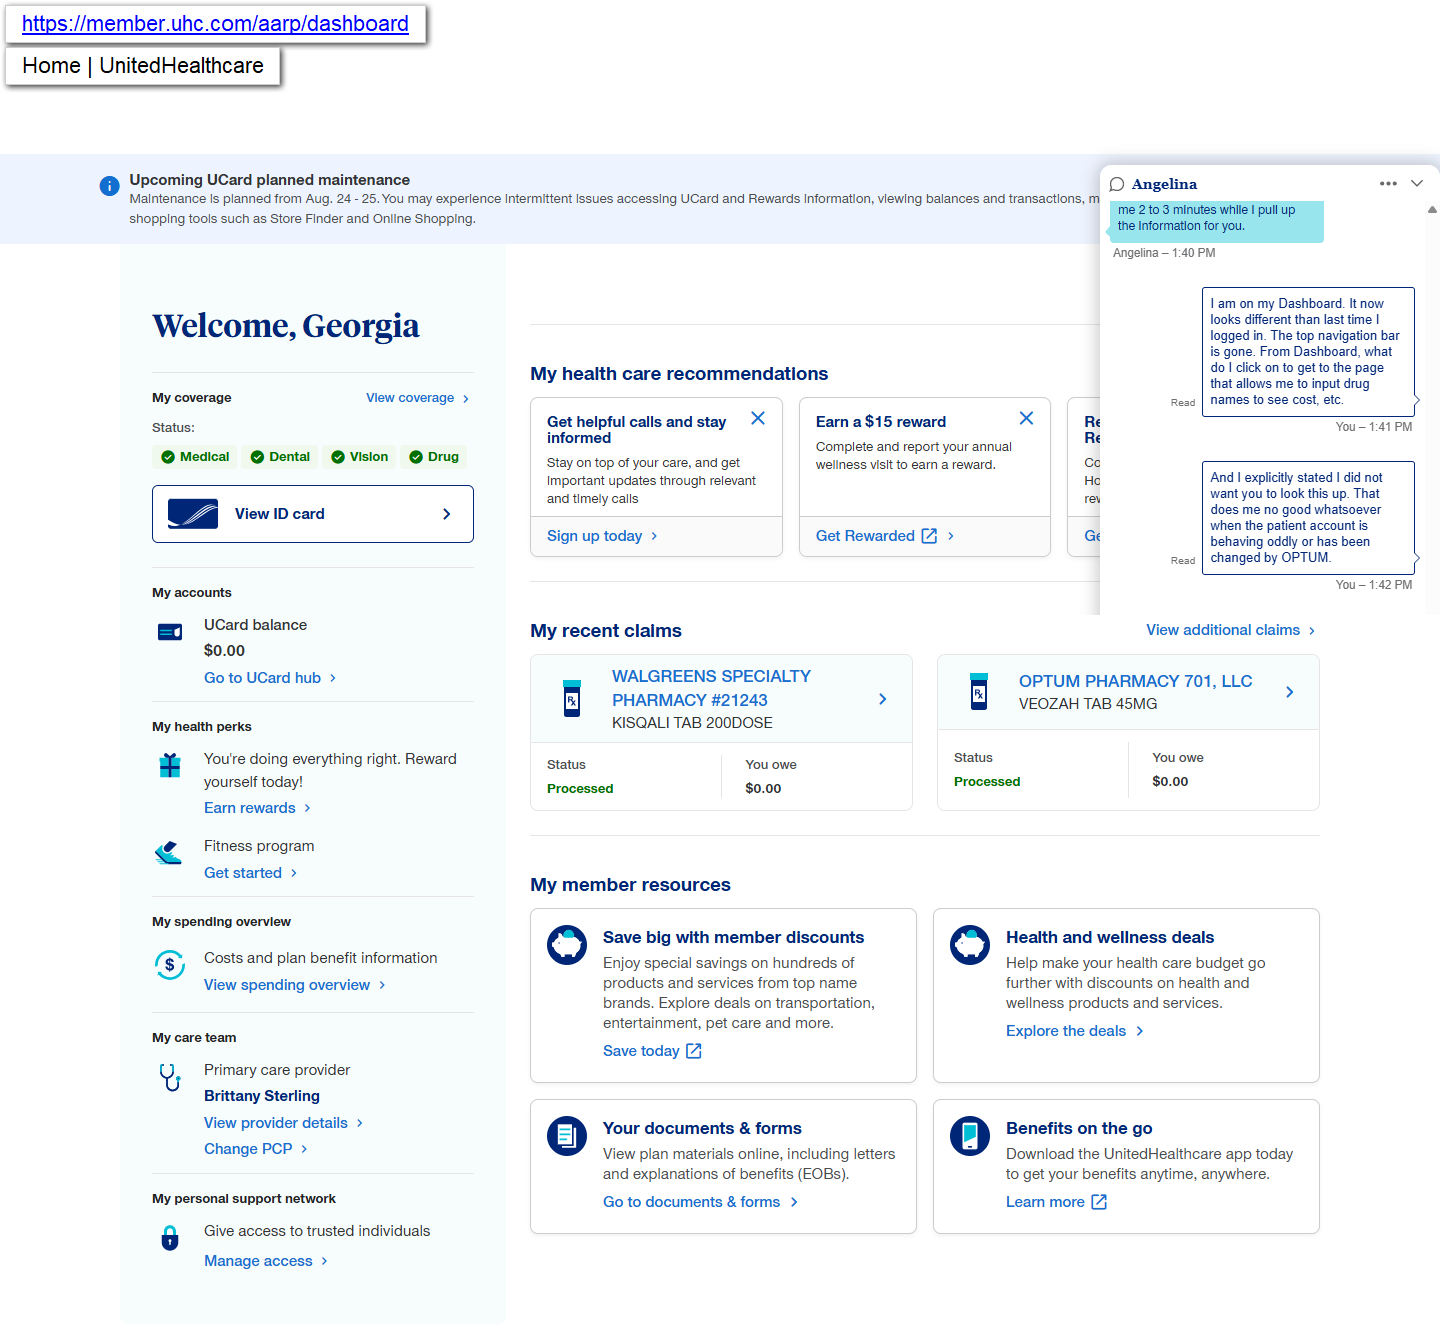1440x1324 pixels.
Task: Click the fitness program sneaker icon
Action: [x=168, y=853]
